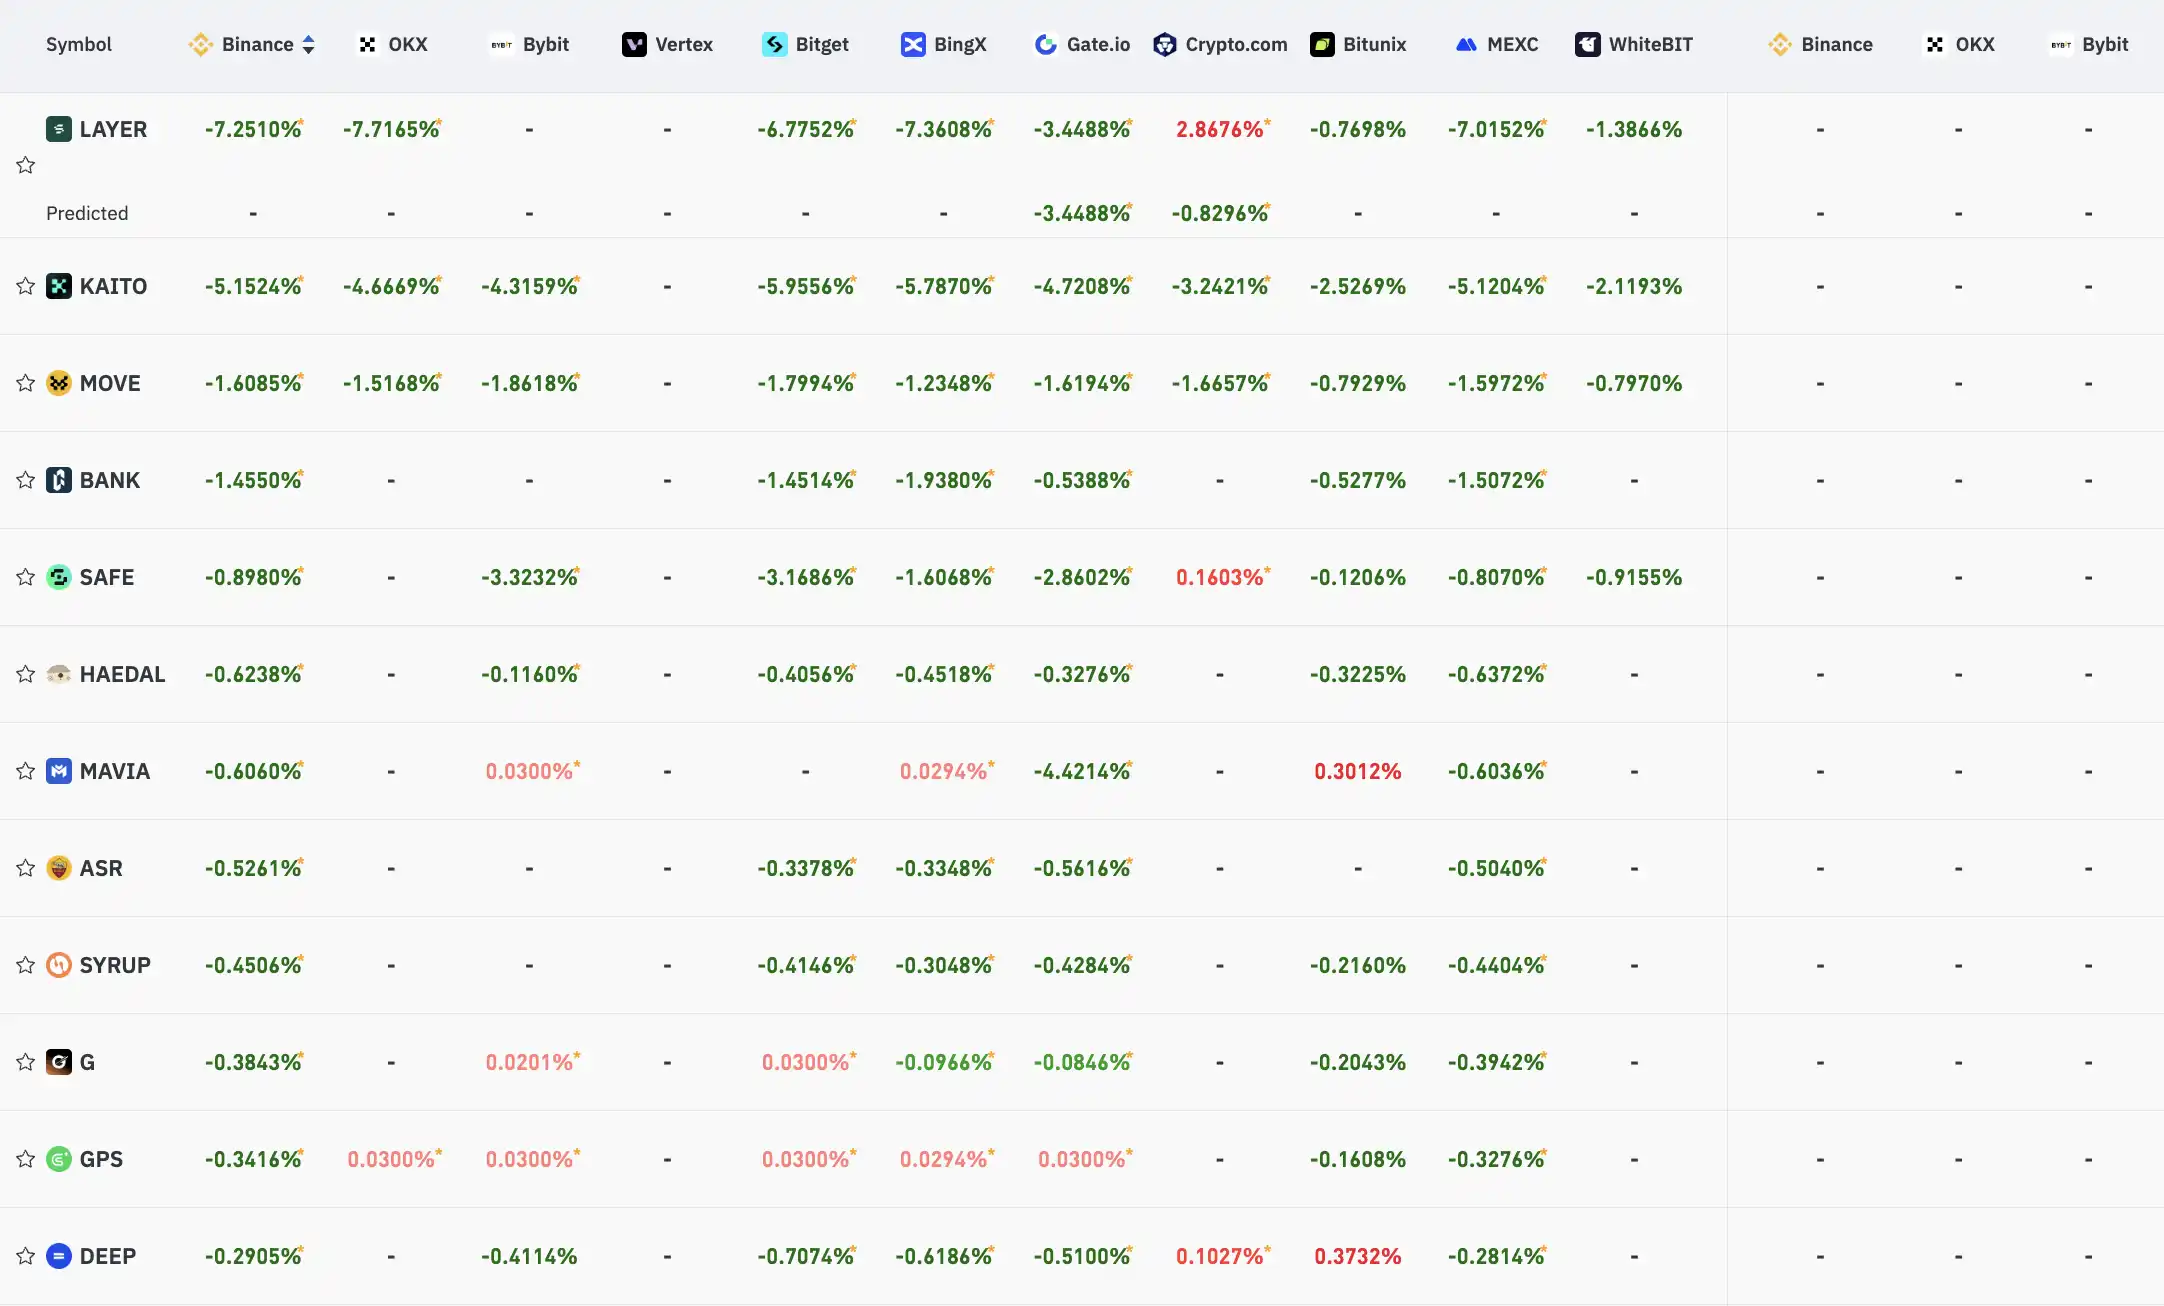Toggle the star next to SAFE
Screen dimensions: 2164x1306
(26, 577)
